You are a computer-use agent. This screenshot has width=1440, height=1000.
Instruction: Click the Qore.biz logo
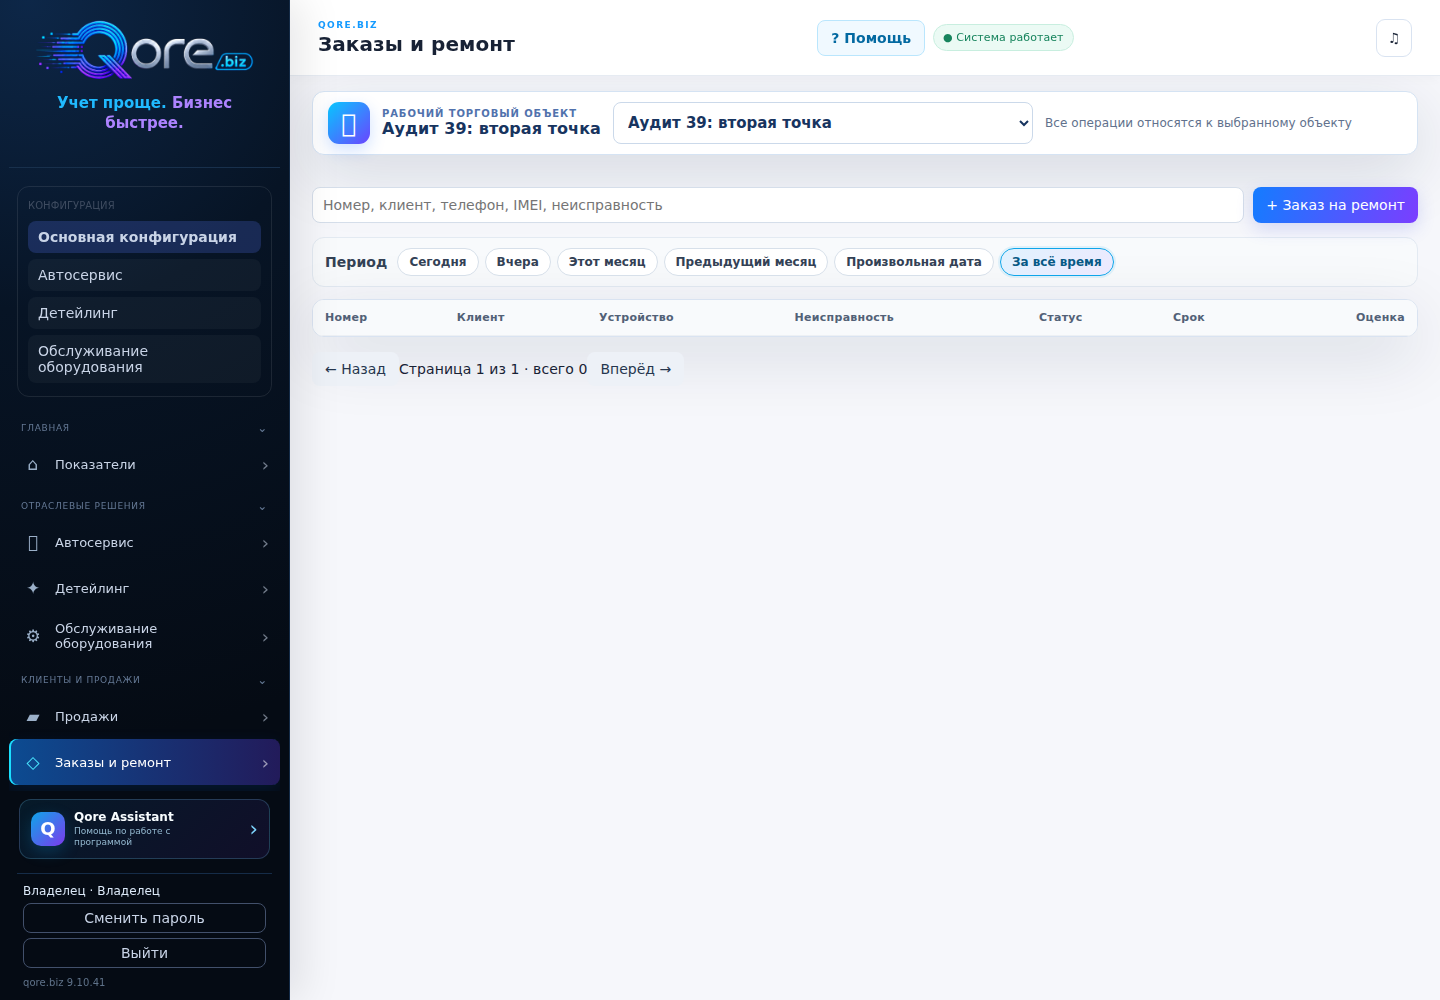click(x=145, y=50)
